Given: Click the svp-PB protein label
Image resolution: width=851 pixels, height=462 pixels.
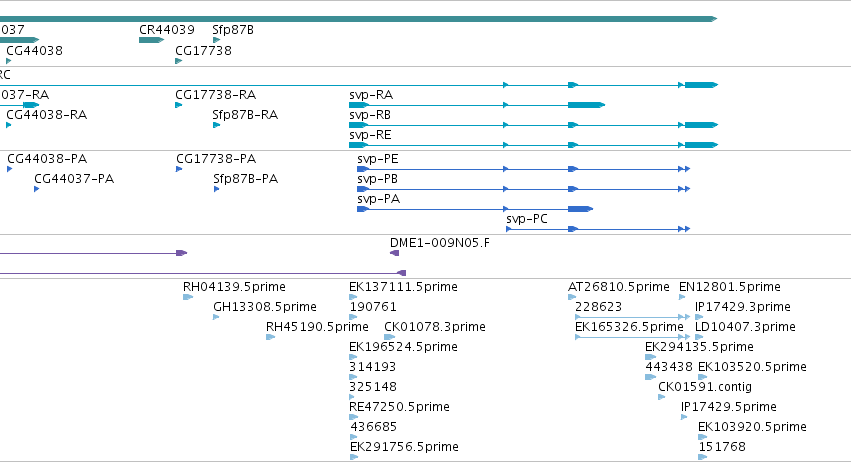Looking at the screenshot, I should [377, 179].
